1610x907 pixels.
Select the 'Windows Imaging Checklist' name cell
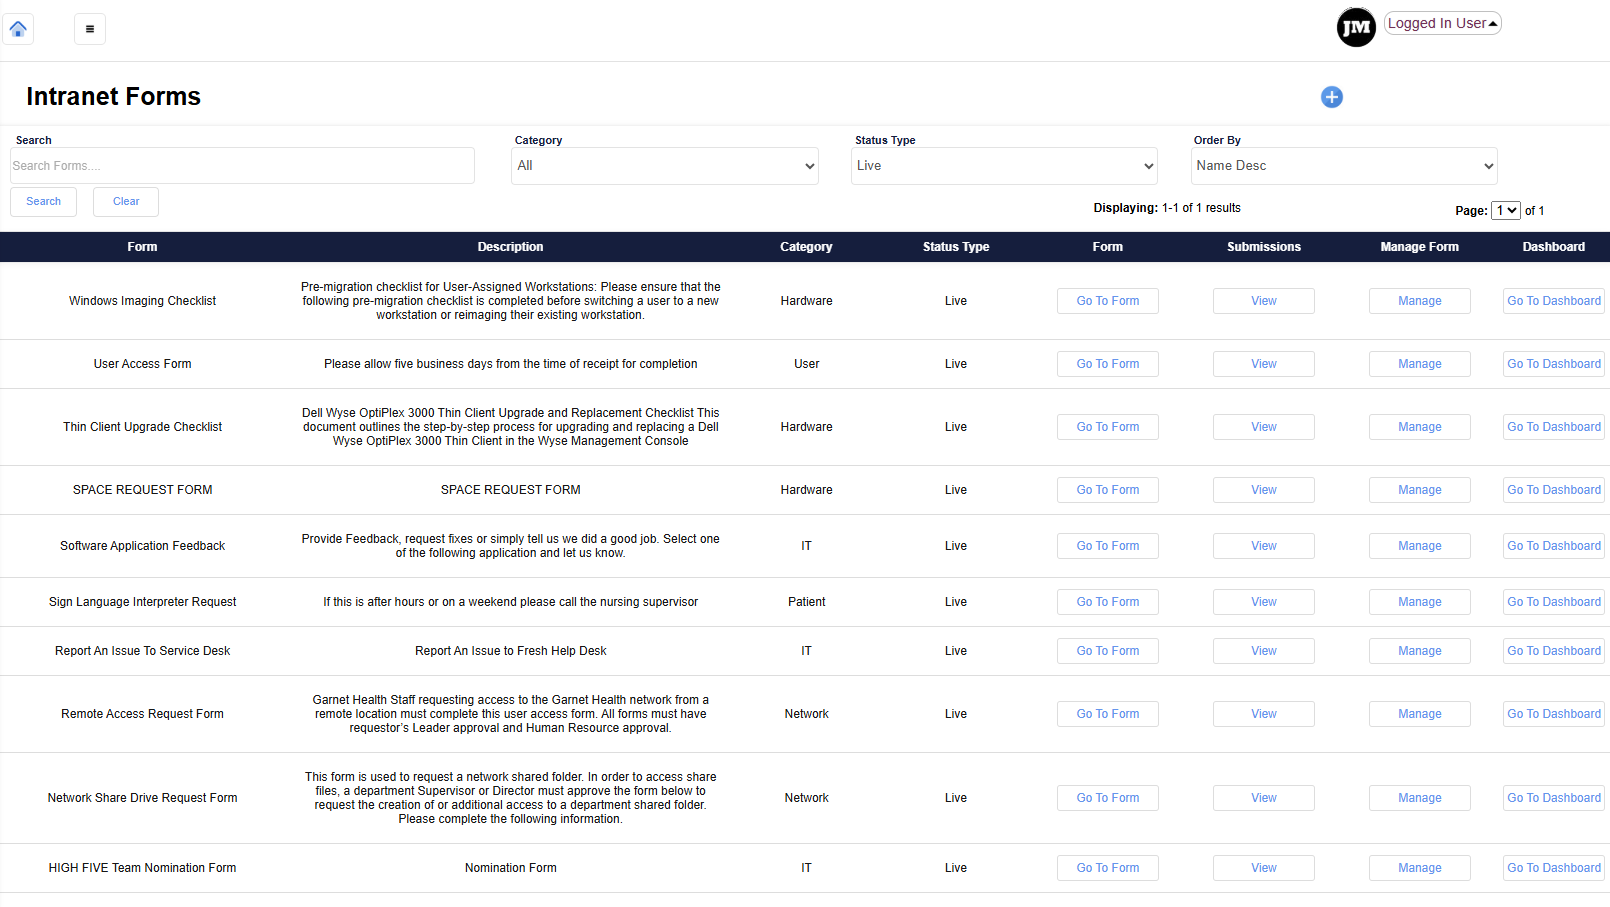point(142,301)
